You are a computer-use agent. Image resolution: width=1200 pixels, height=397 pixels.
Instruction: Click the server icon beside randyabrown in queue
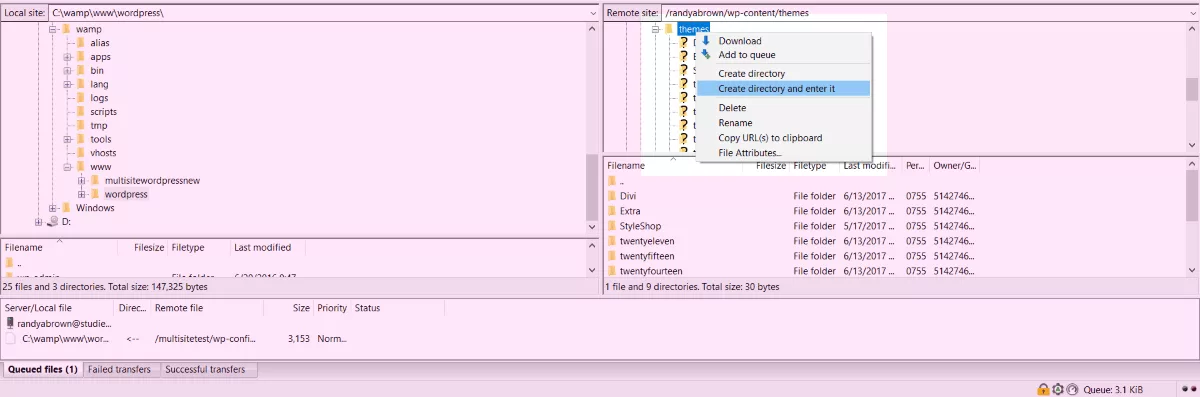point(11,324)
